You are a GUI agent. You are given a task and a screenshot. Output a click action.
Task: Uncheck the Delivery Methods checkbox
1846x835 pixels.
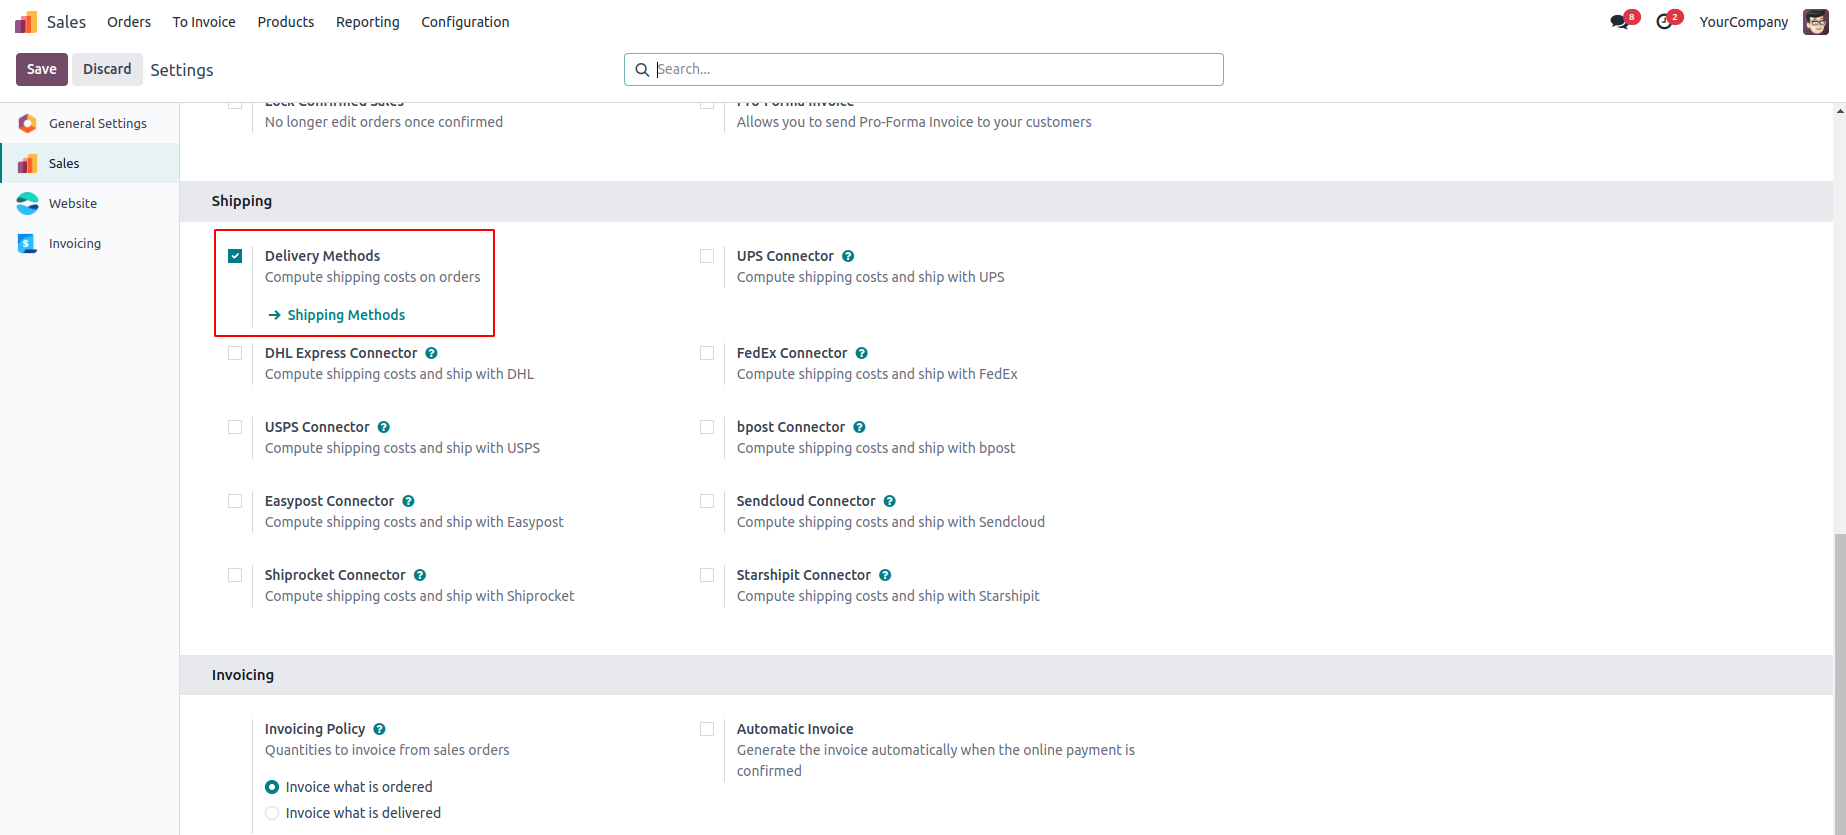[x=235, y=256]
